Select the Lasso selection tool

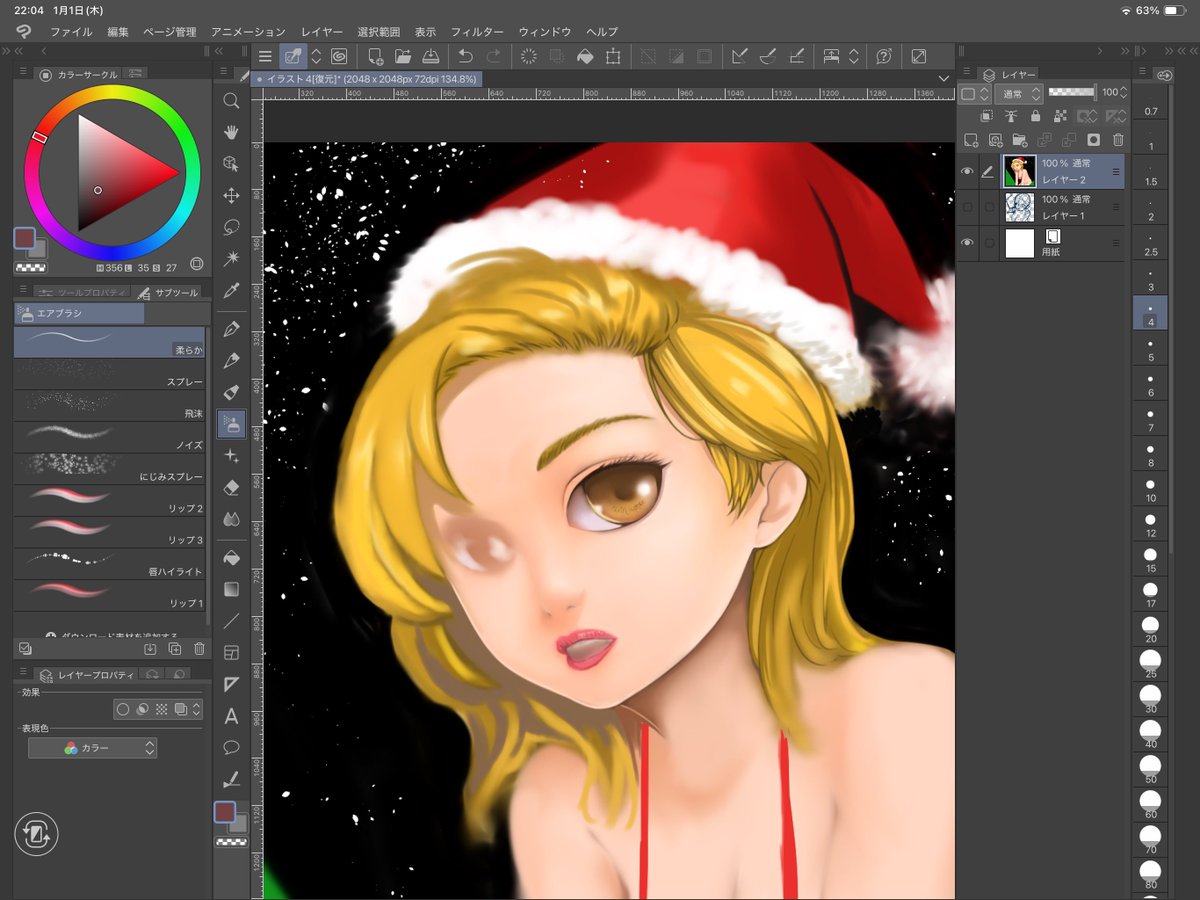(x=231, y=226)
